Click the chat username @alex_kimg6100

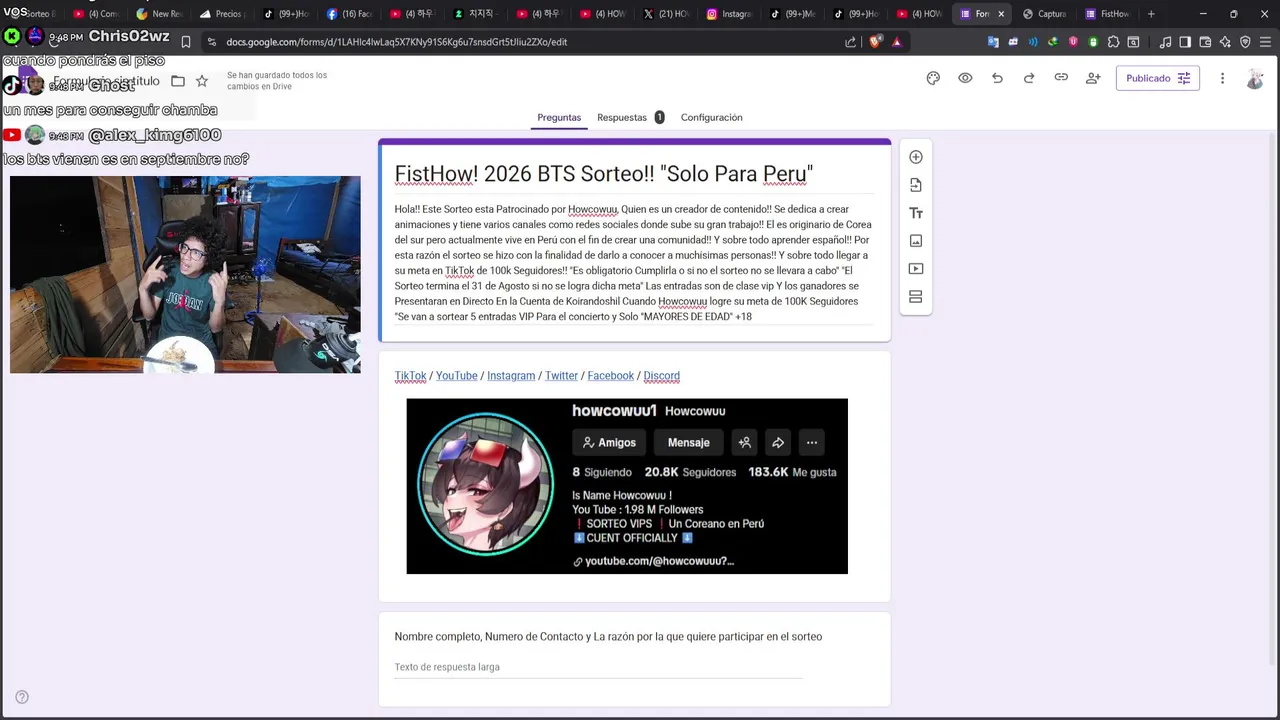[x=154, y=135]
